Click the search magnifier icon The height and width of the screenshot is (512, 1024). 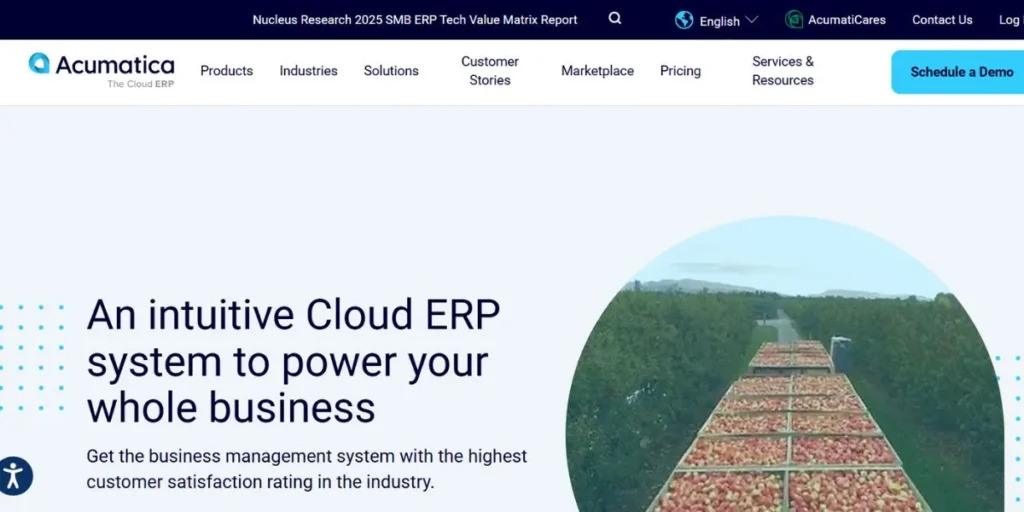pyautogui.click(x=615, y=19)
